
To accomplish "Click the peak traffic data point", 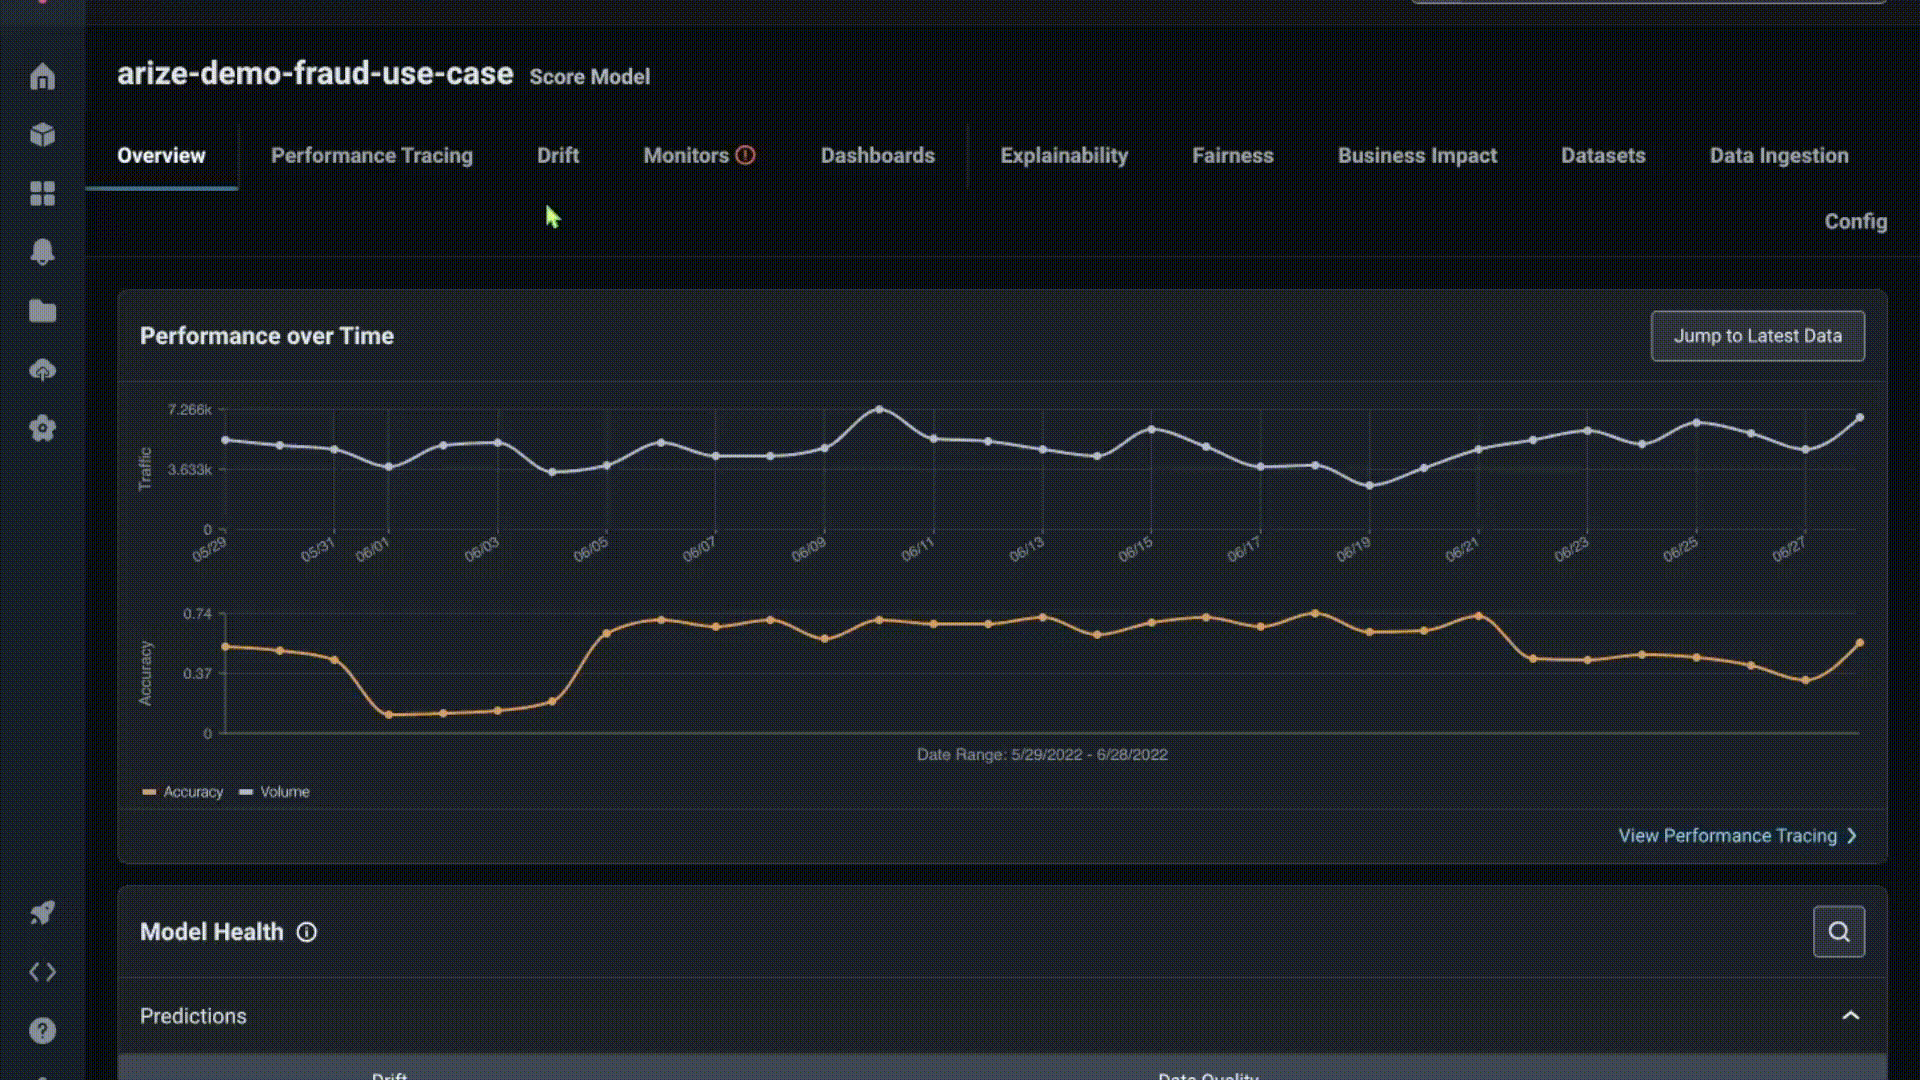I will pyautogui.click(x=879, y=409).
